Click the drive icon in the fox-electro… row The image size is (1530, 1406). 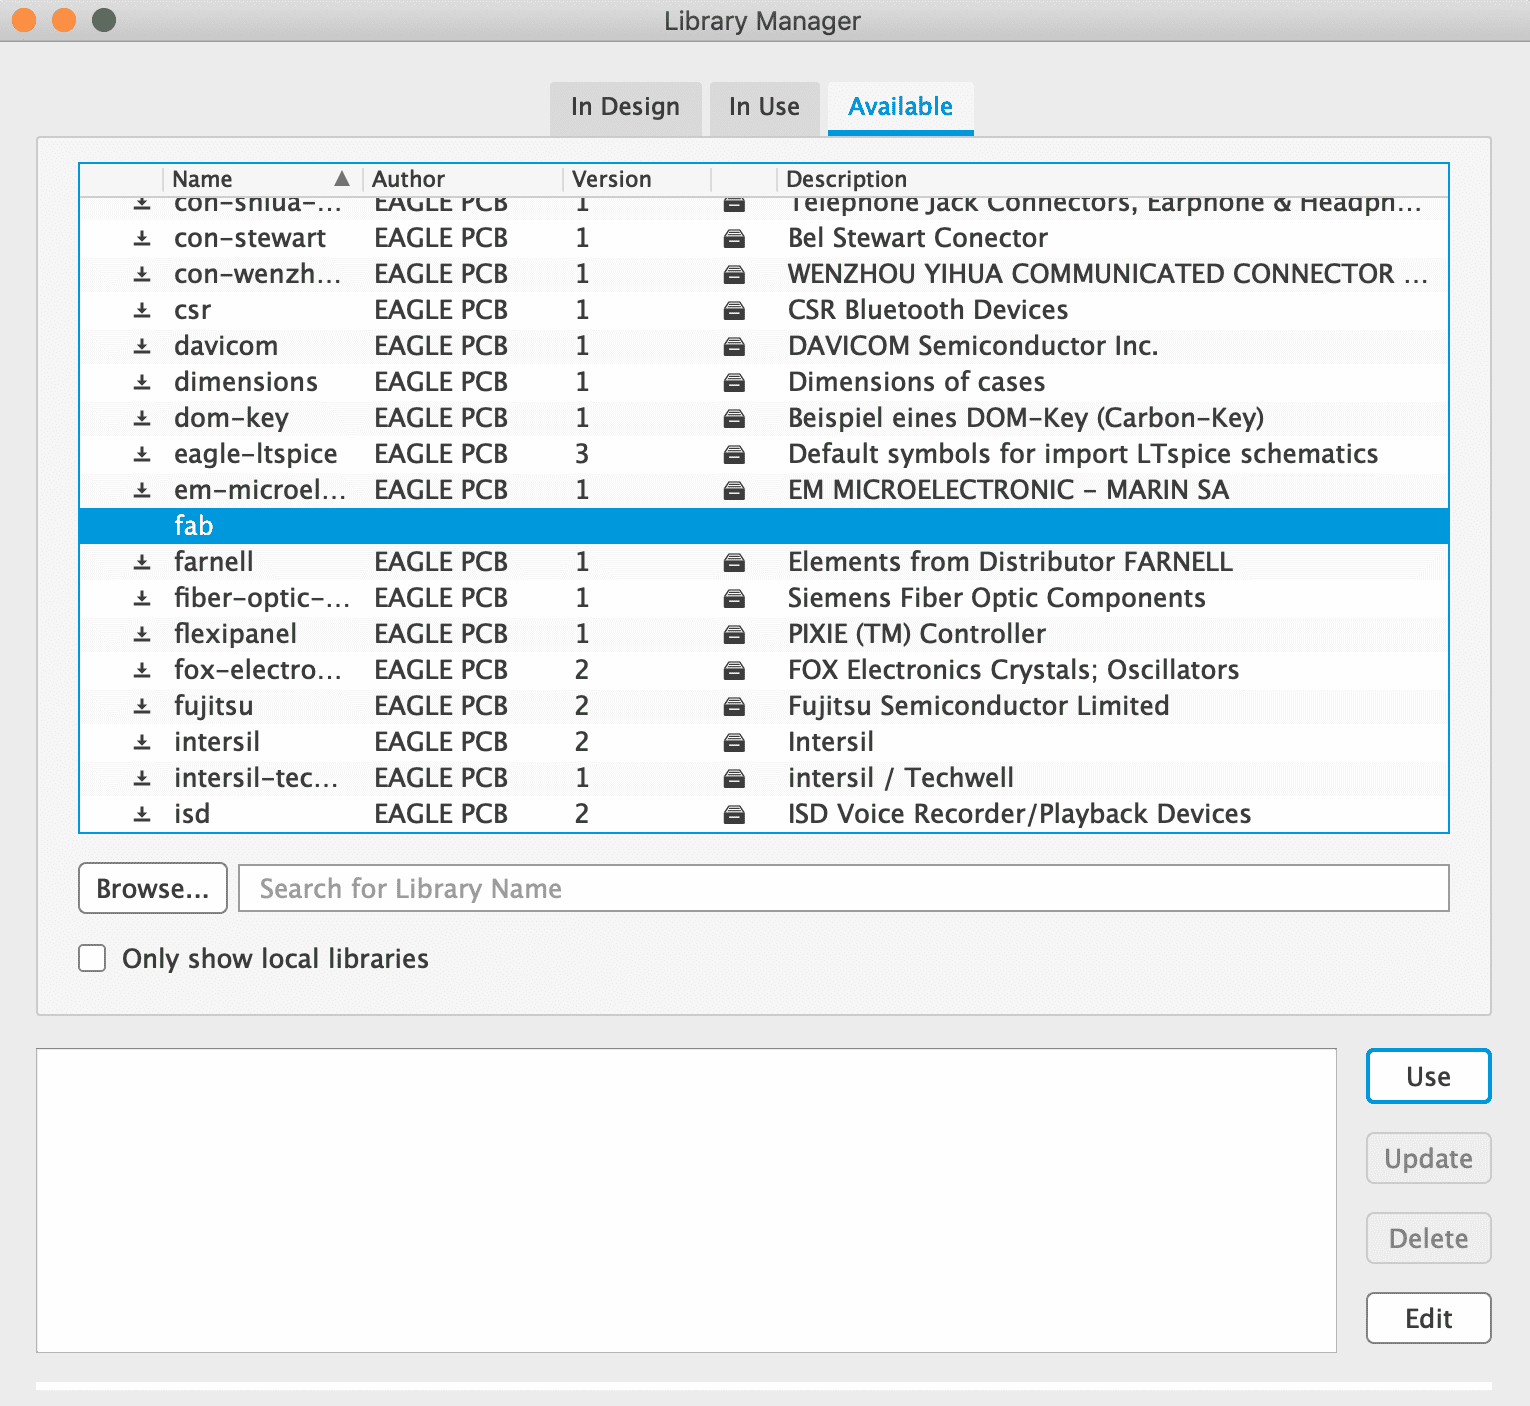pyautogui.click(x=734, y=670)
